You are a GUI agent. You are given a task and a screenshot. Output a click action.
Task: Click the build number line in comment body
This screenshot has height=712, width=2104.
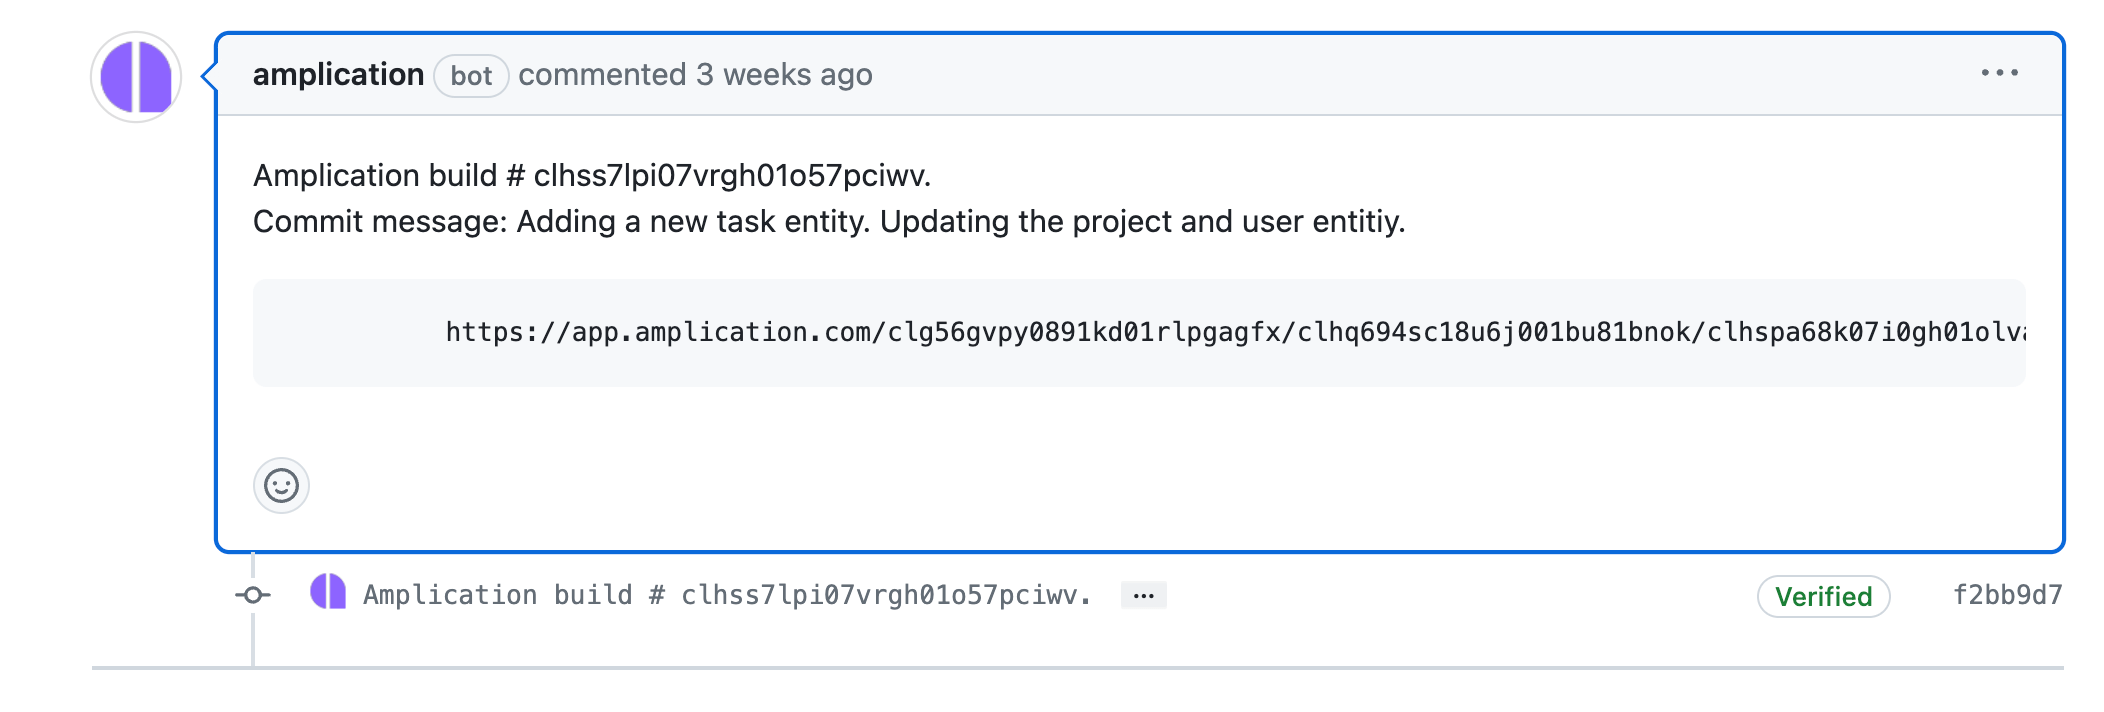591,176
